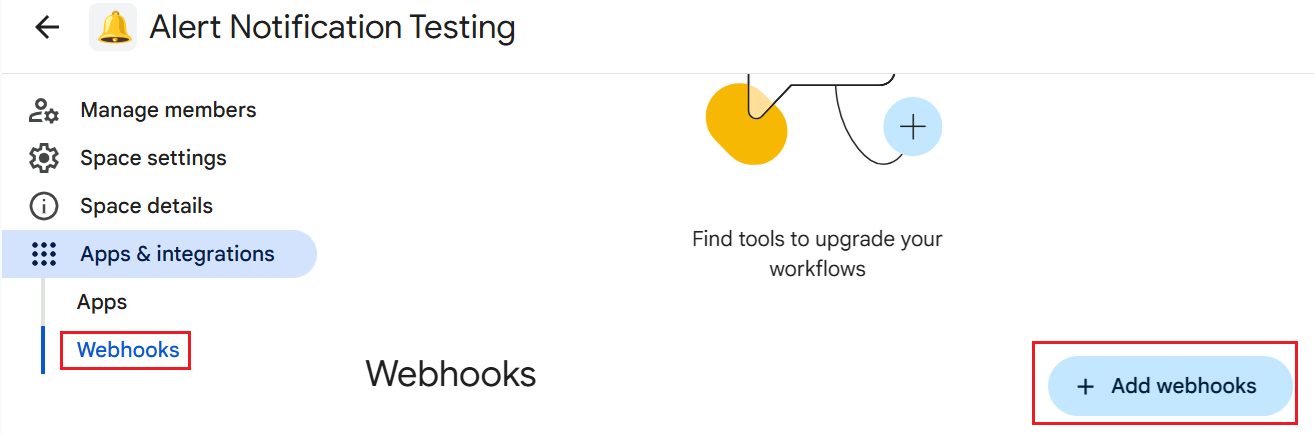Click the blue plus circle in illustration

pyautogui.click(x=912, y=127)
